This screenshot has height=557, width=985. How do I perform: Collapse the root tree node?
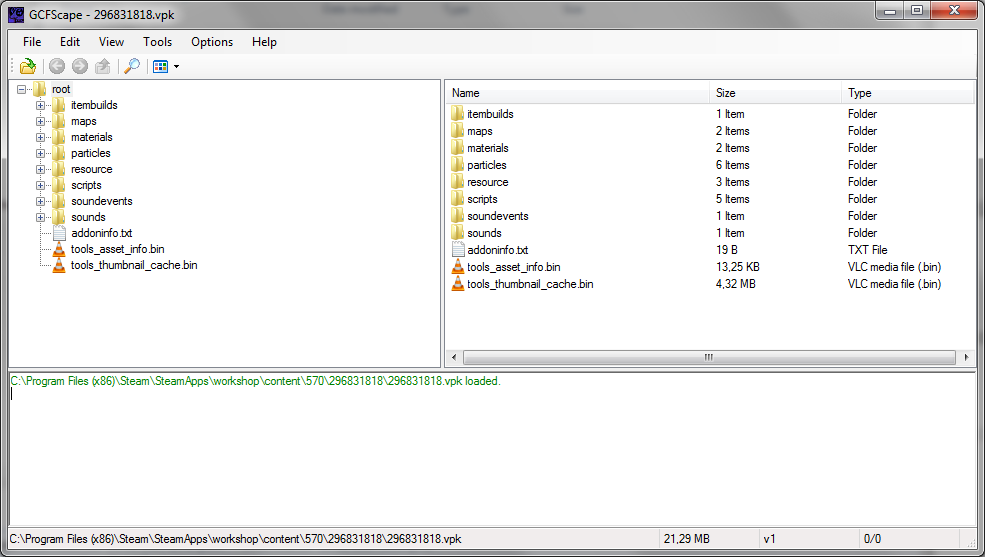pyautogui.click(x=22, y=89)
